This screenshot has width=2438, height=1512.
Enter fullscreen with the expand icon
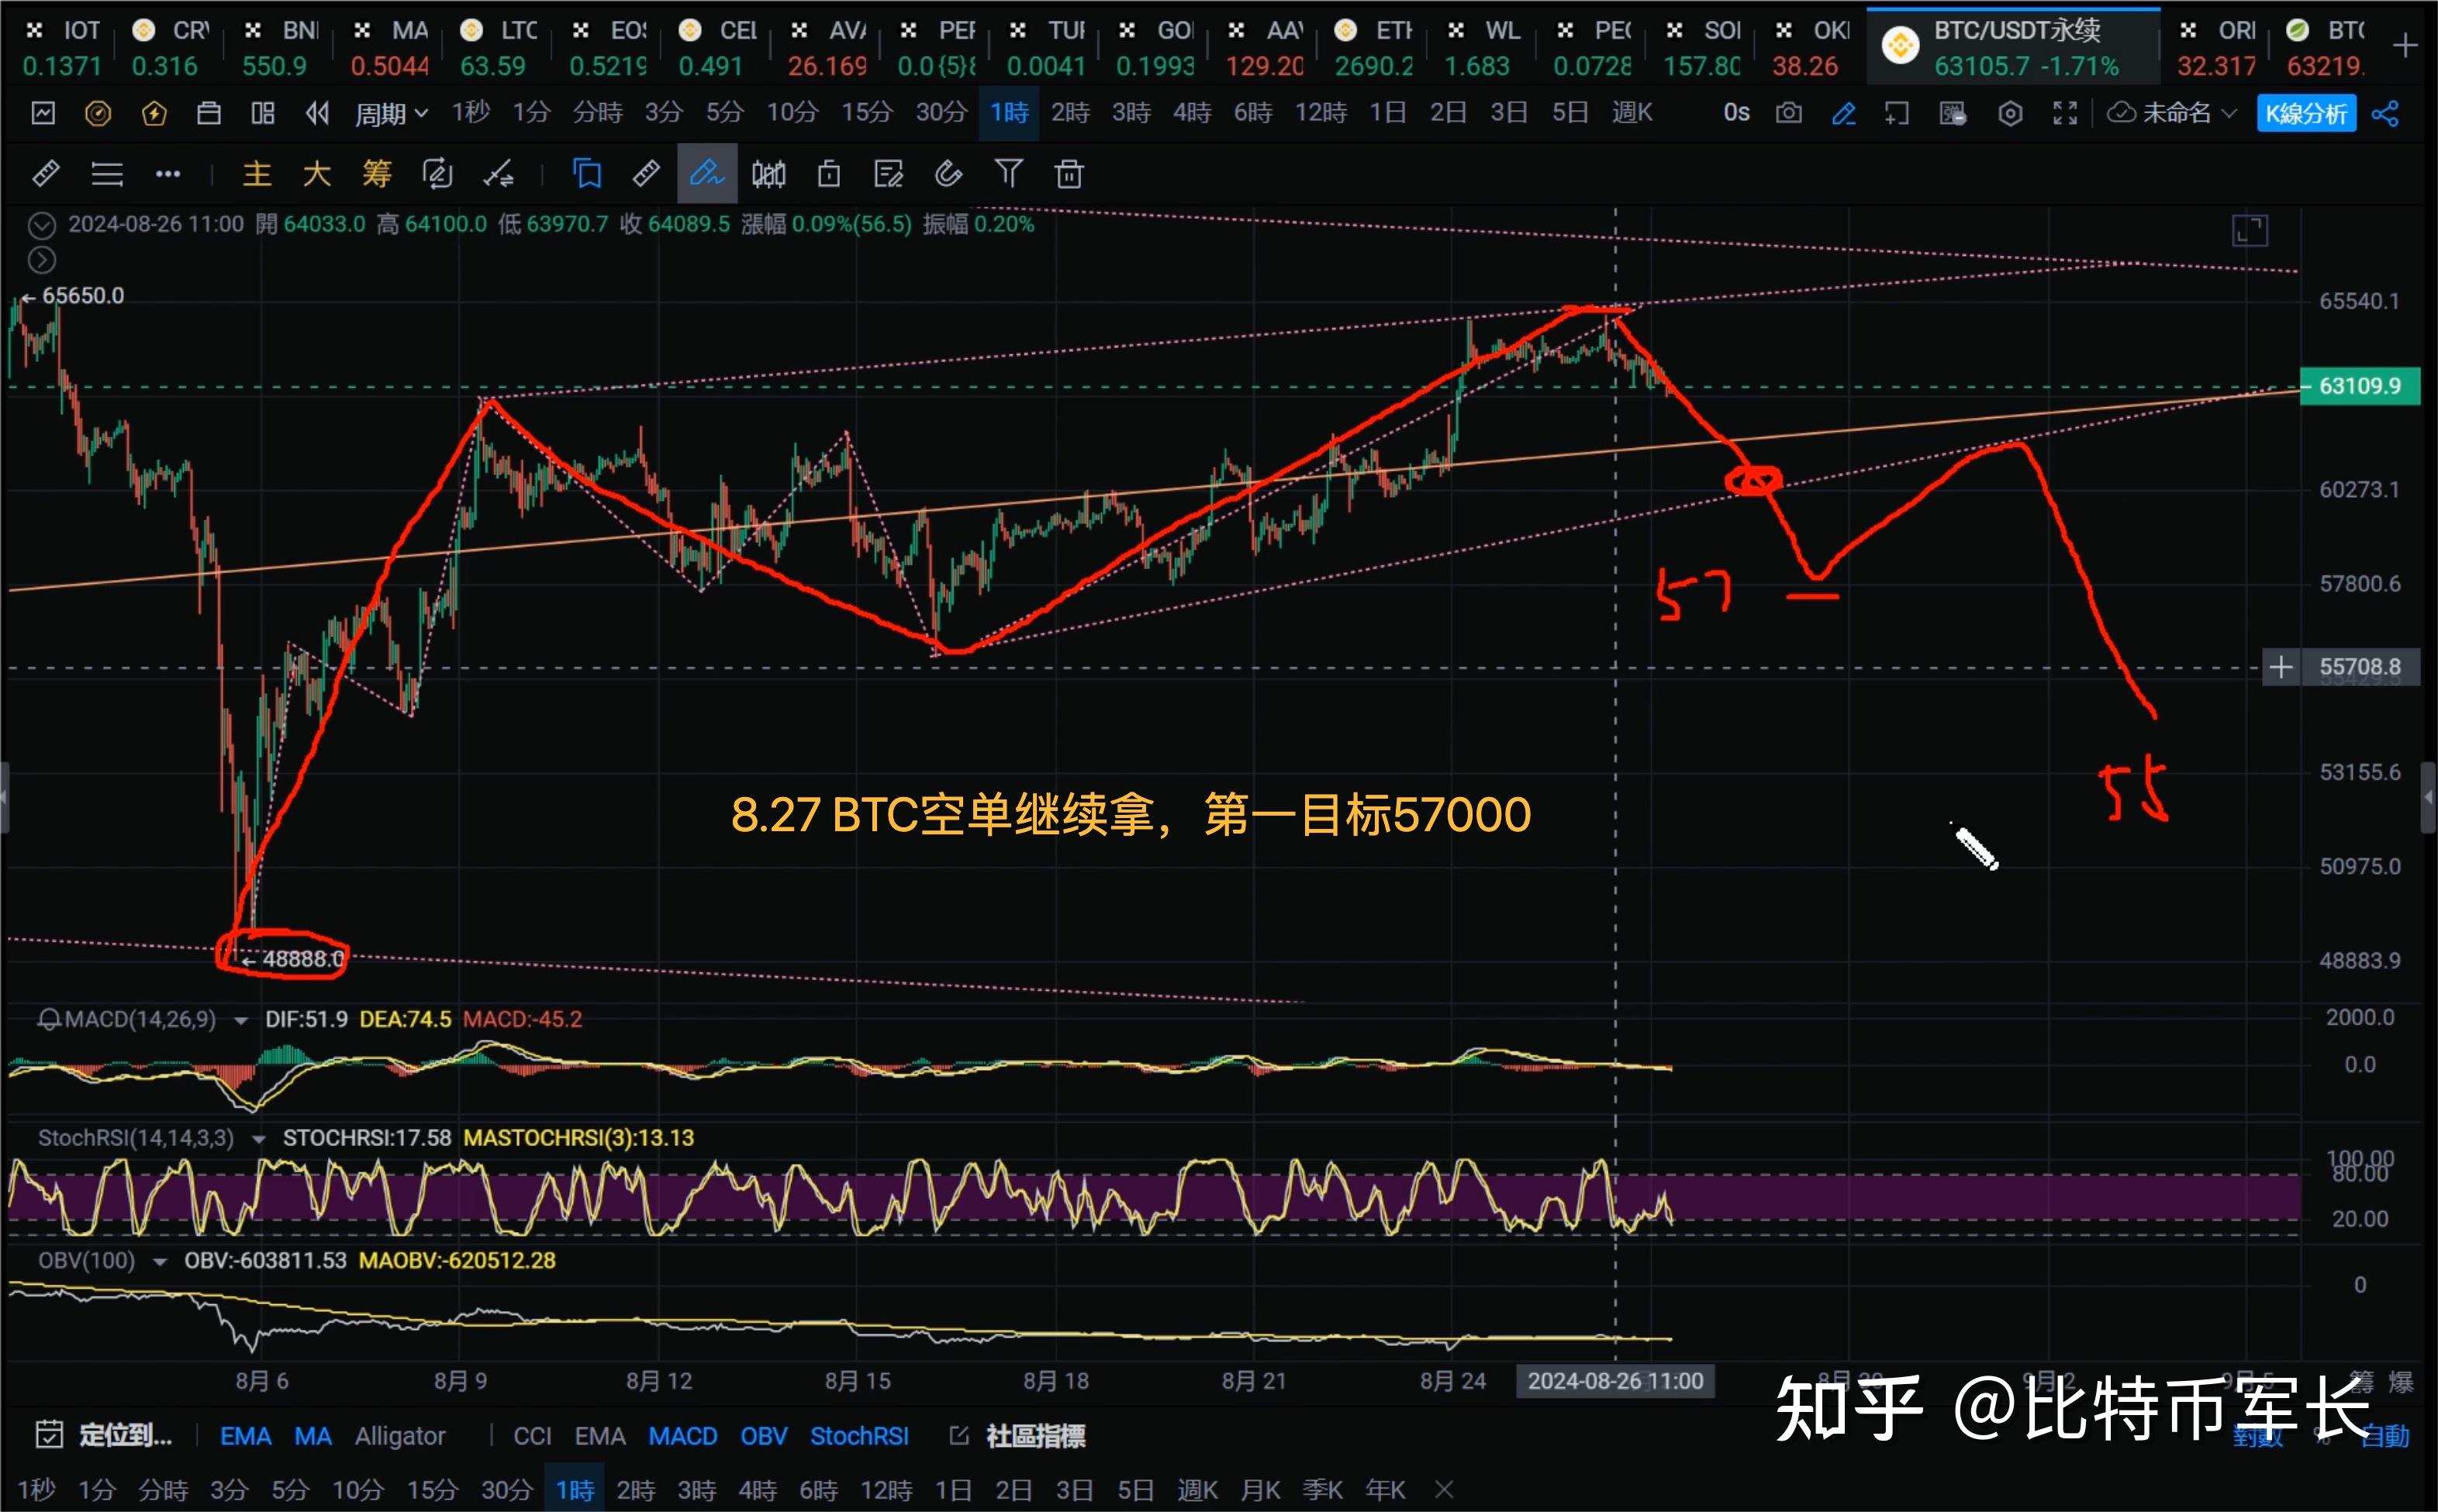pos(2064,113)
